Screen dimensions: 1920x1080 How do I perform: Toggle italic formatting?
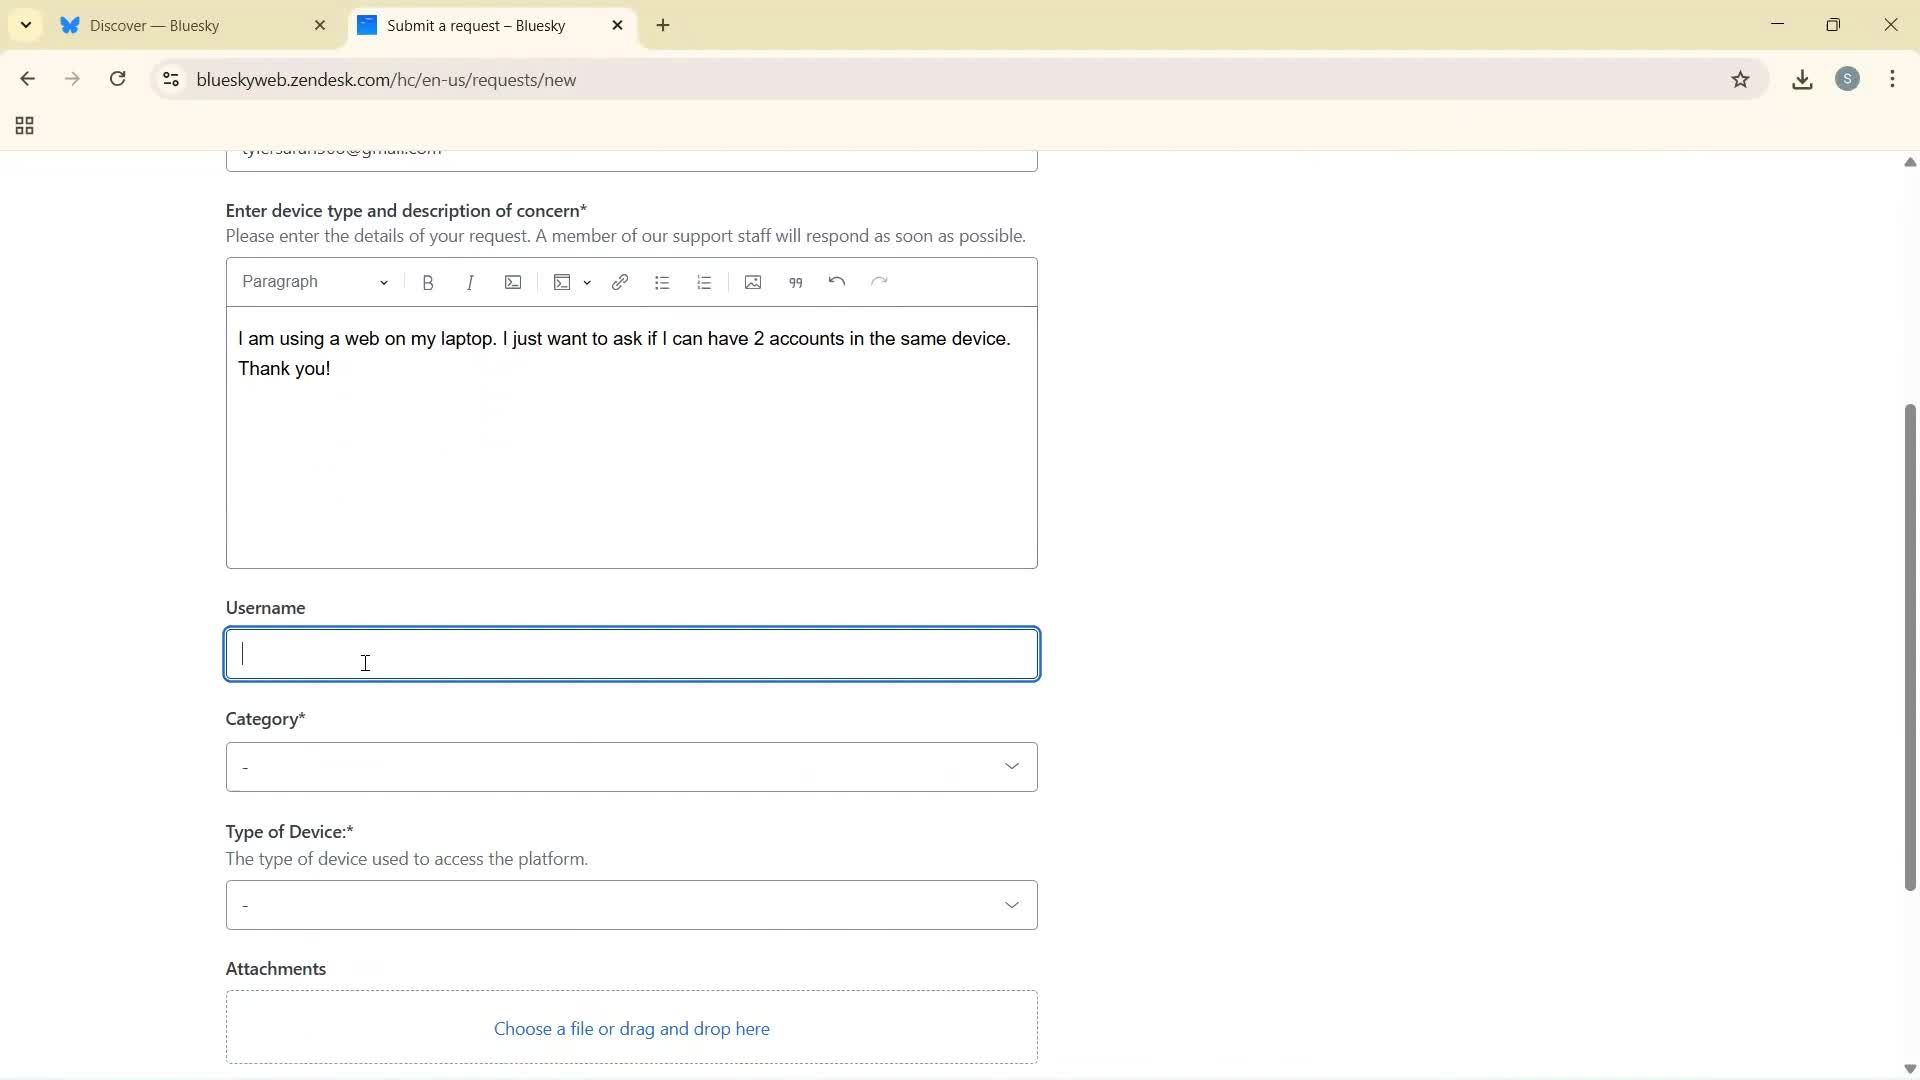[470, 282]
